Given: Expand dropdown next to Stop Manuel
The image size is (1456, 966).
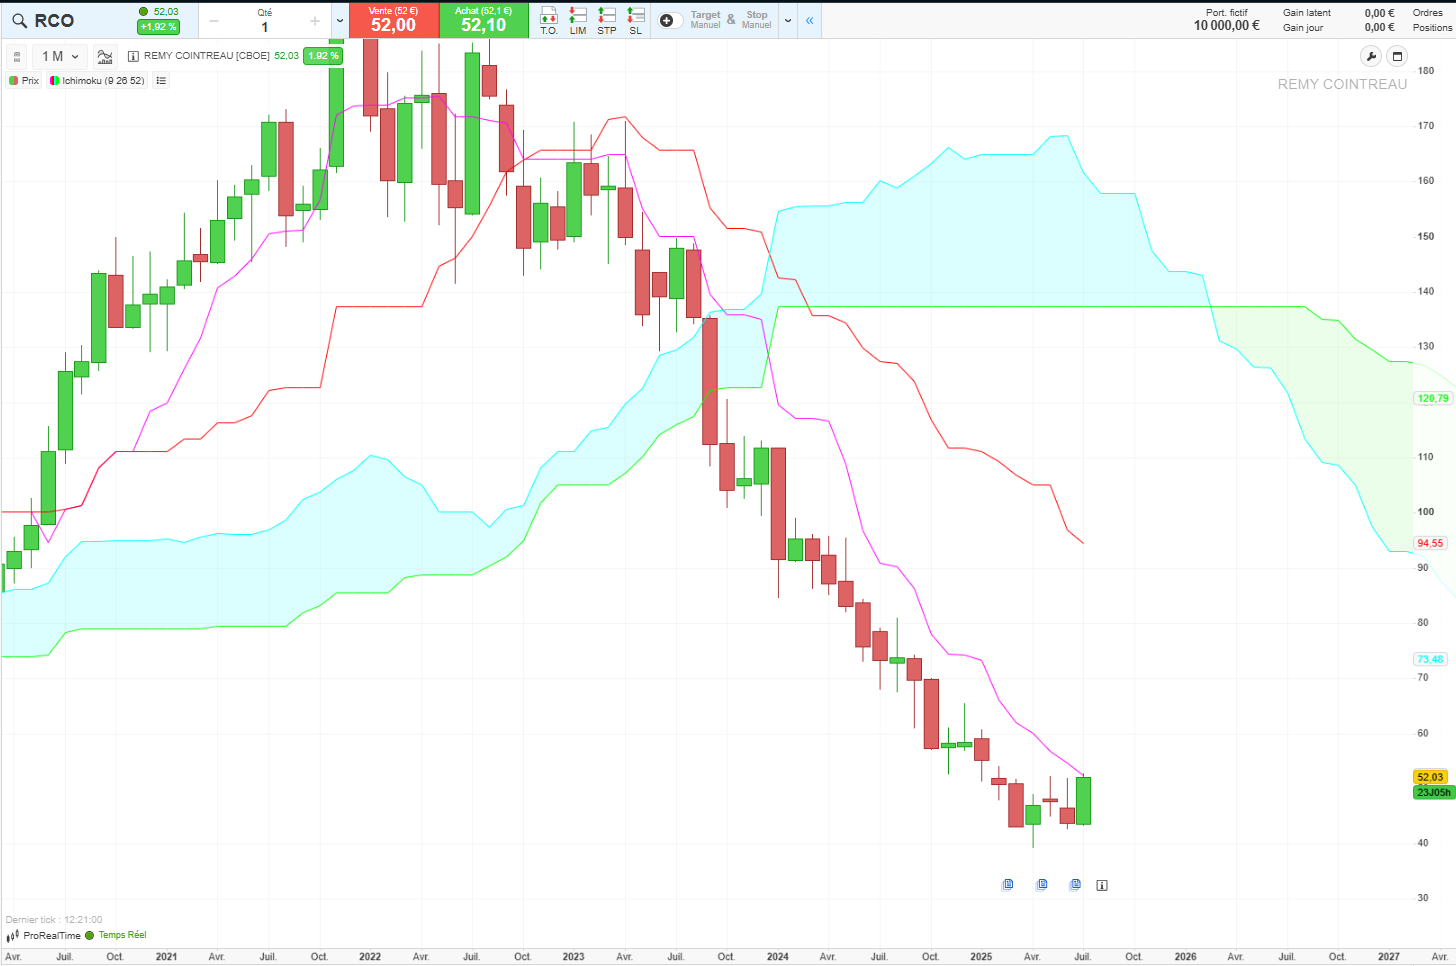Looking at the screenshot, I should click(788, 20).
